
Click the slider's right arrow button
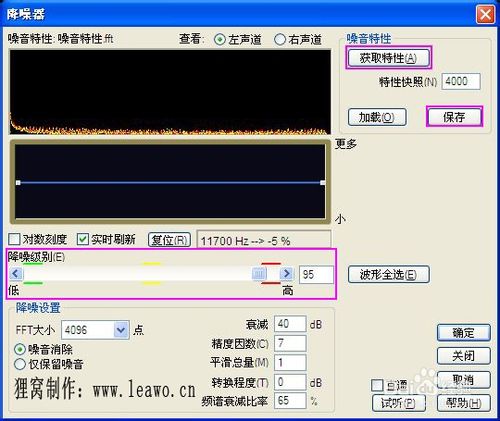(x=286, y=274)
